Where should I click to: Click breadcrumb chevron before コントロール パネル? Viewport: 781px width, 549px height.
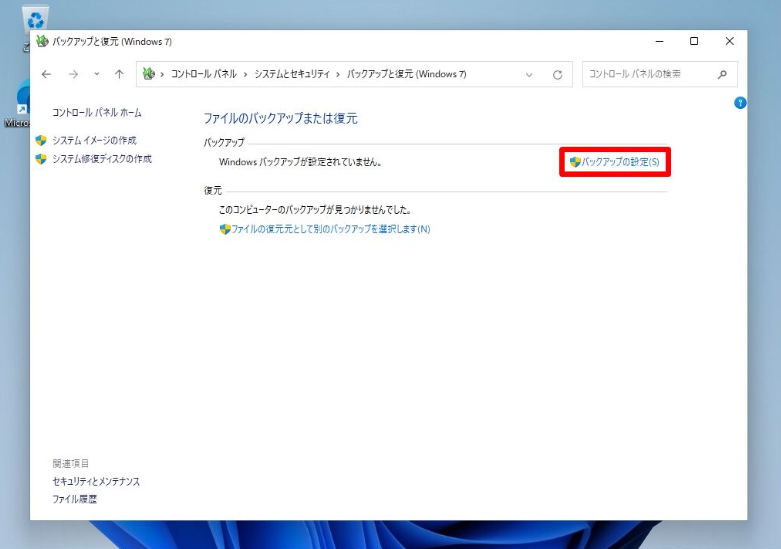click(162, 74)
